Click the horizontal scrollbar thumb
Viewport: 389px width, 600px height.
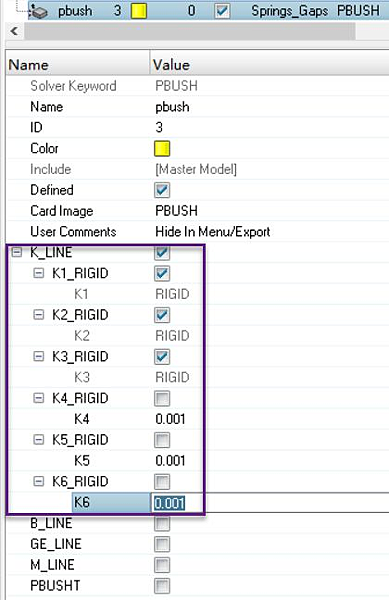click(190, 31)
